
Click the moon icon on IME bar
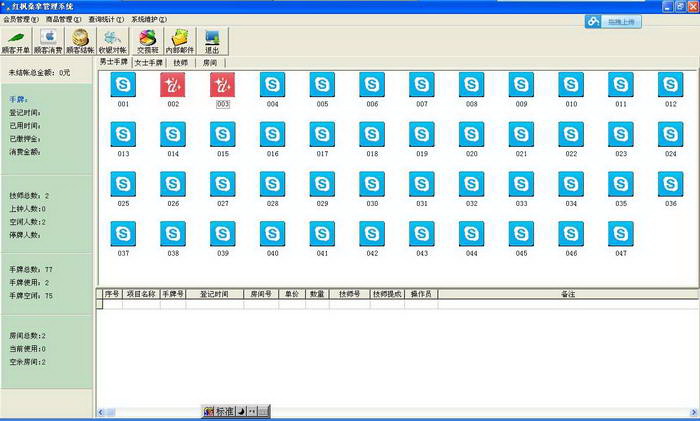click(241, 411)
